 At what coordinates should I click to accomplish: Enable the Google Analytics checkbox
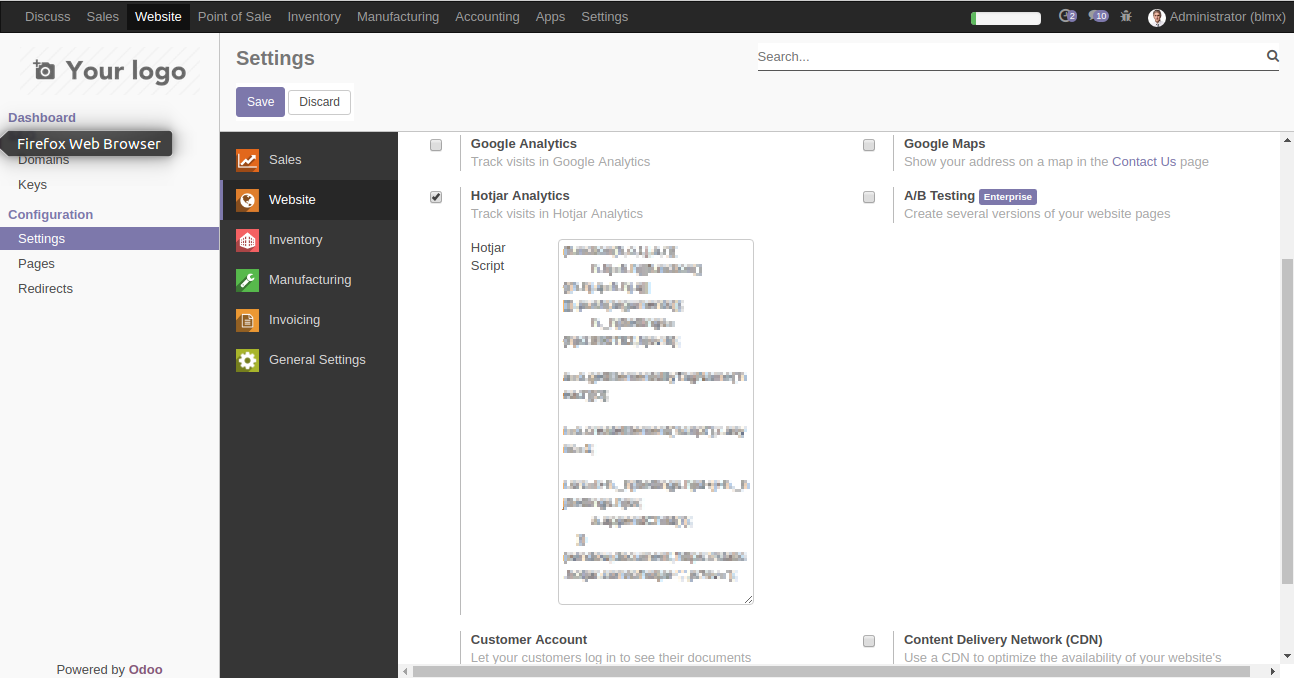pos(436,145)
